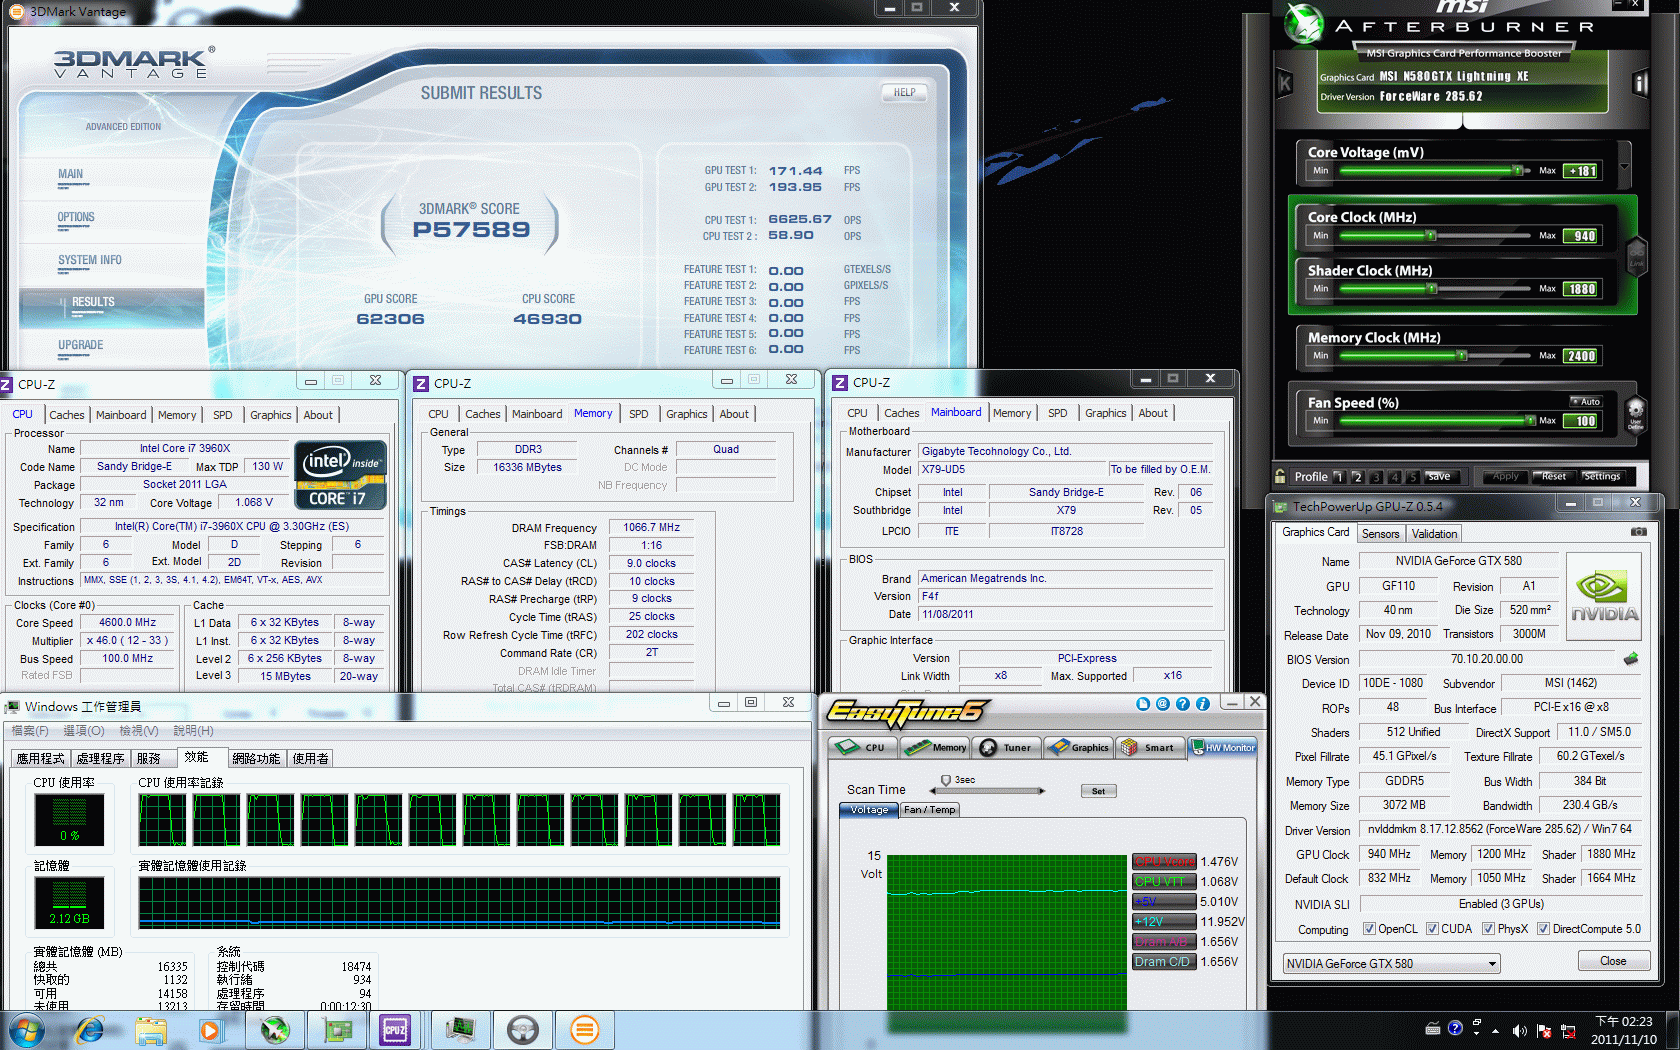Open the EasyTune6 Graphics tab
The height and width of the screenshot is (1050, 1680).
click(1078, 747)
